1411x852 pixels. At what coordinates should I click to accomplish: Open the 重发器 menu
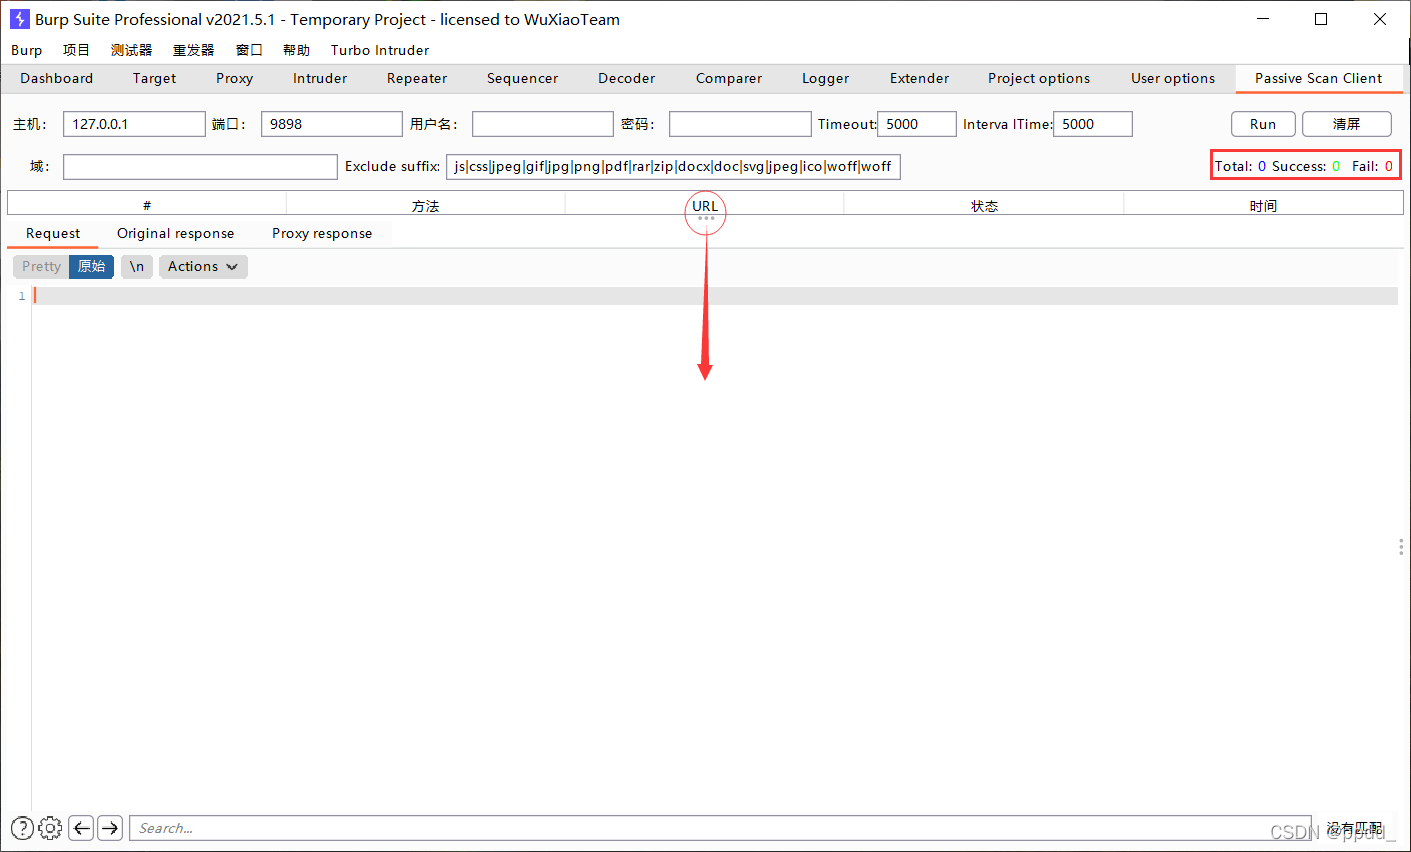pyautogui.click(x=193, y=50)
